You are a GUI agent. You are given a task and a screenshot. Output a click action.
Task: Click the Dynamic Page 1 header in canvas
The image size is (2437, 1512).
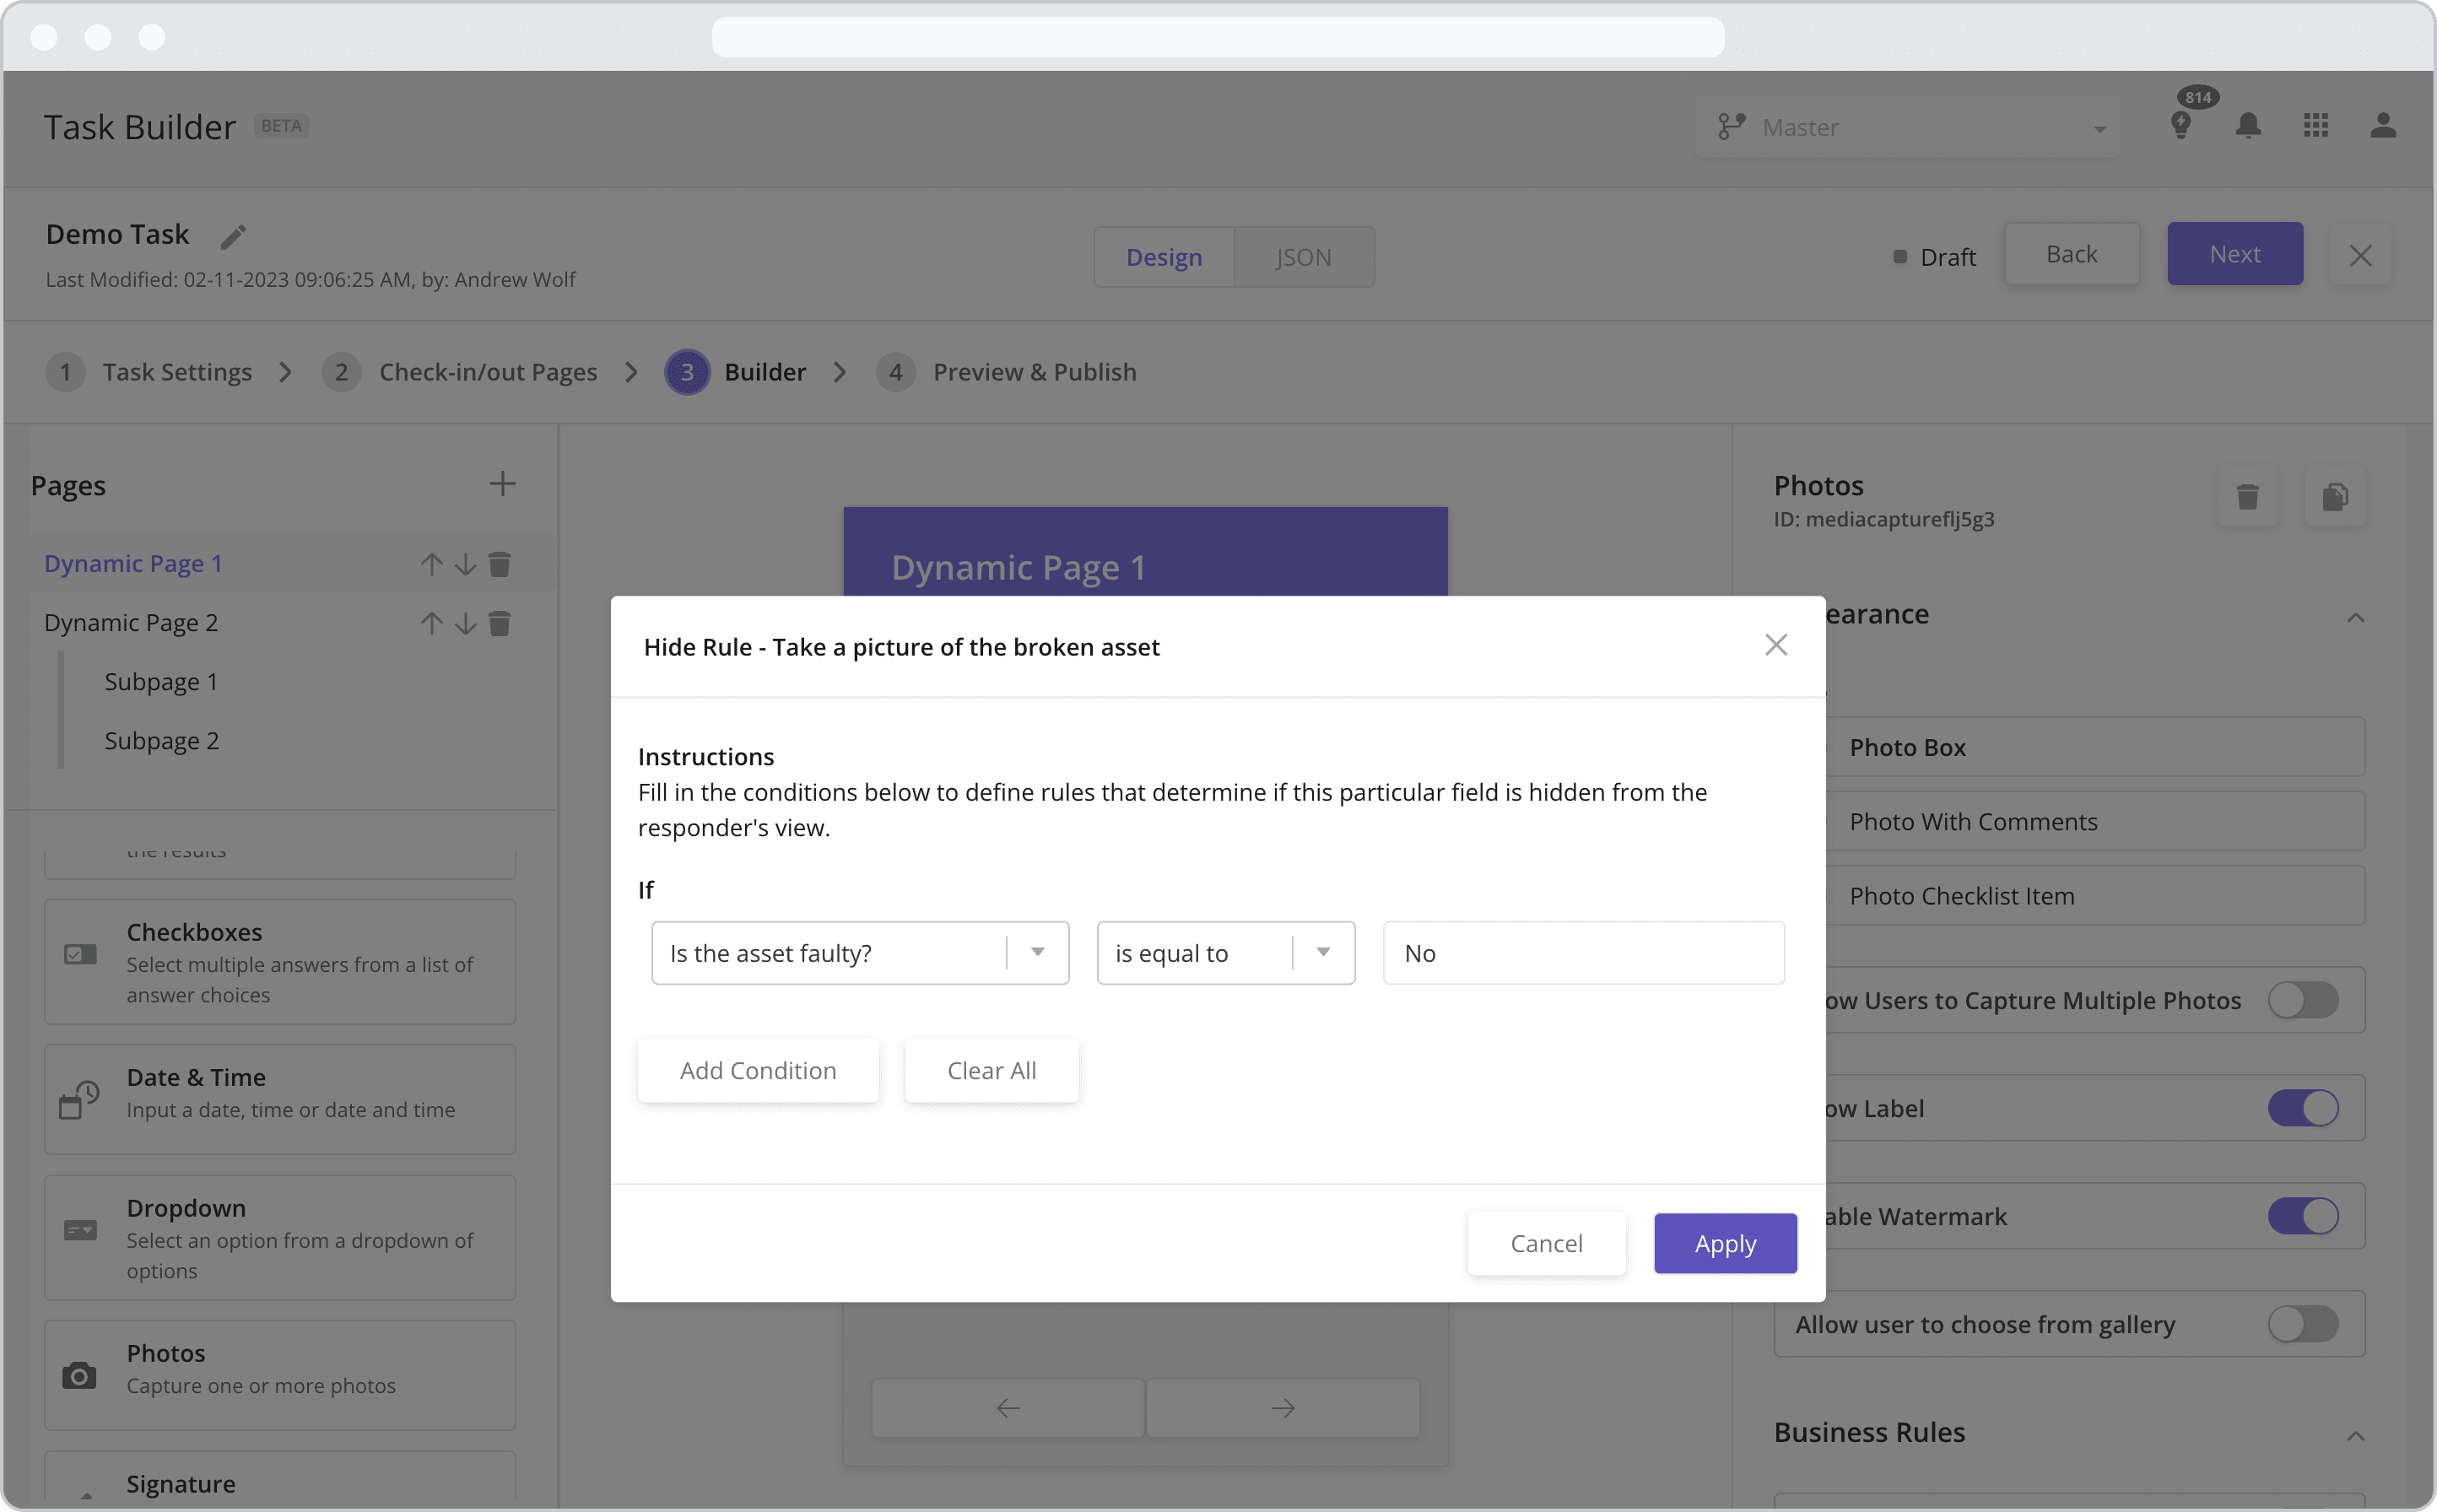pyautogui.click(x=1145, y=553)
